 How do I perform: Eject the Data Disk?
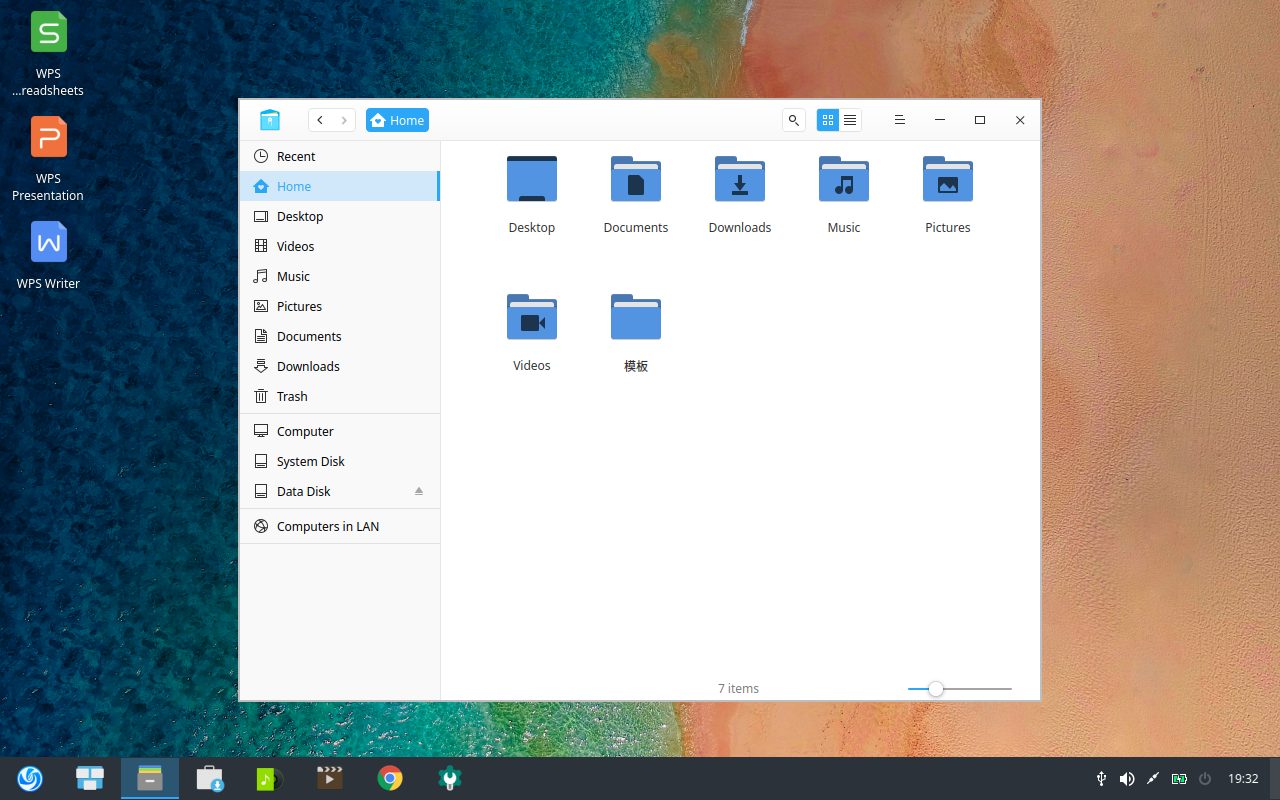pos(419,491)
